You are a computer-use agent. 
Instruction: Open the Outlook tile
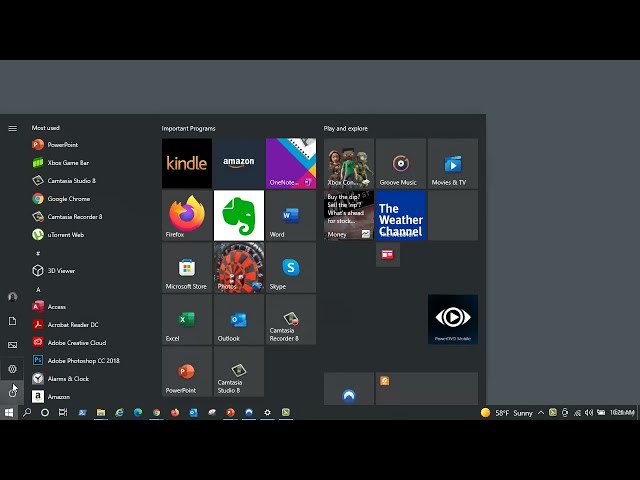click(239, 319)
